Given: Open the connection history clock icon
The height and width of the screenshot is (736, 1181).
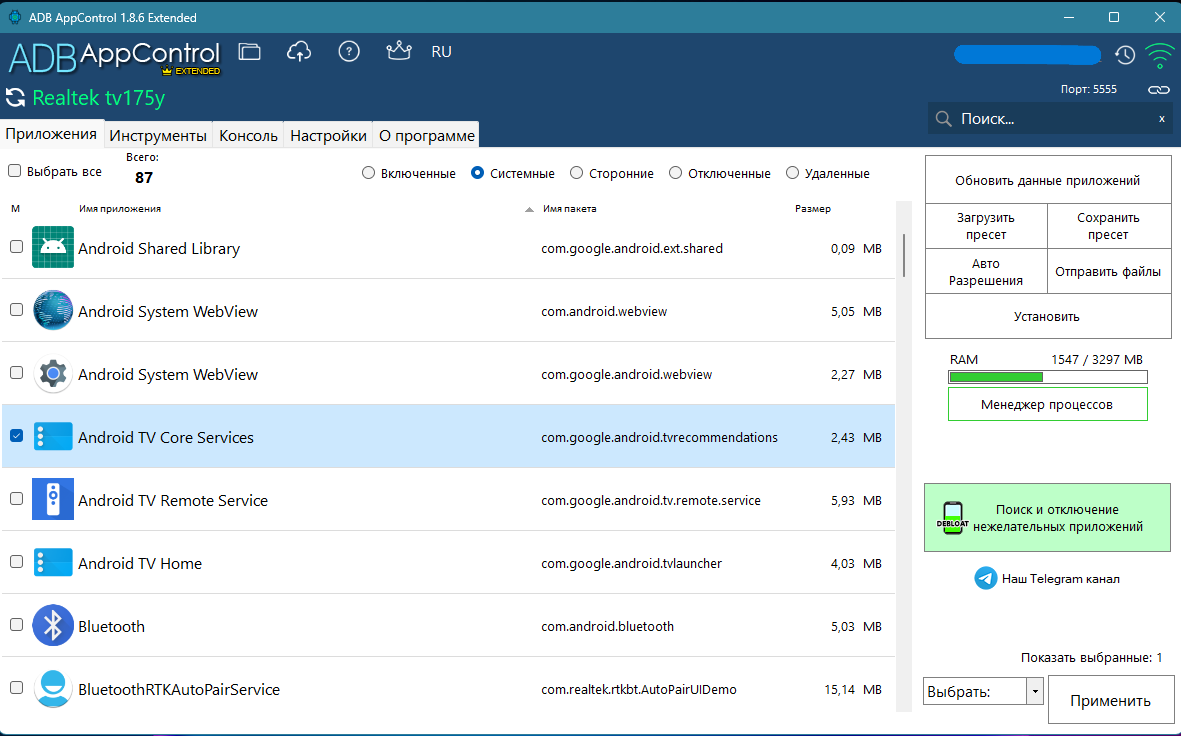Looking at the screenshot, I should point(1125,55).
